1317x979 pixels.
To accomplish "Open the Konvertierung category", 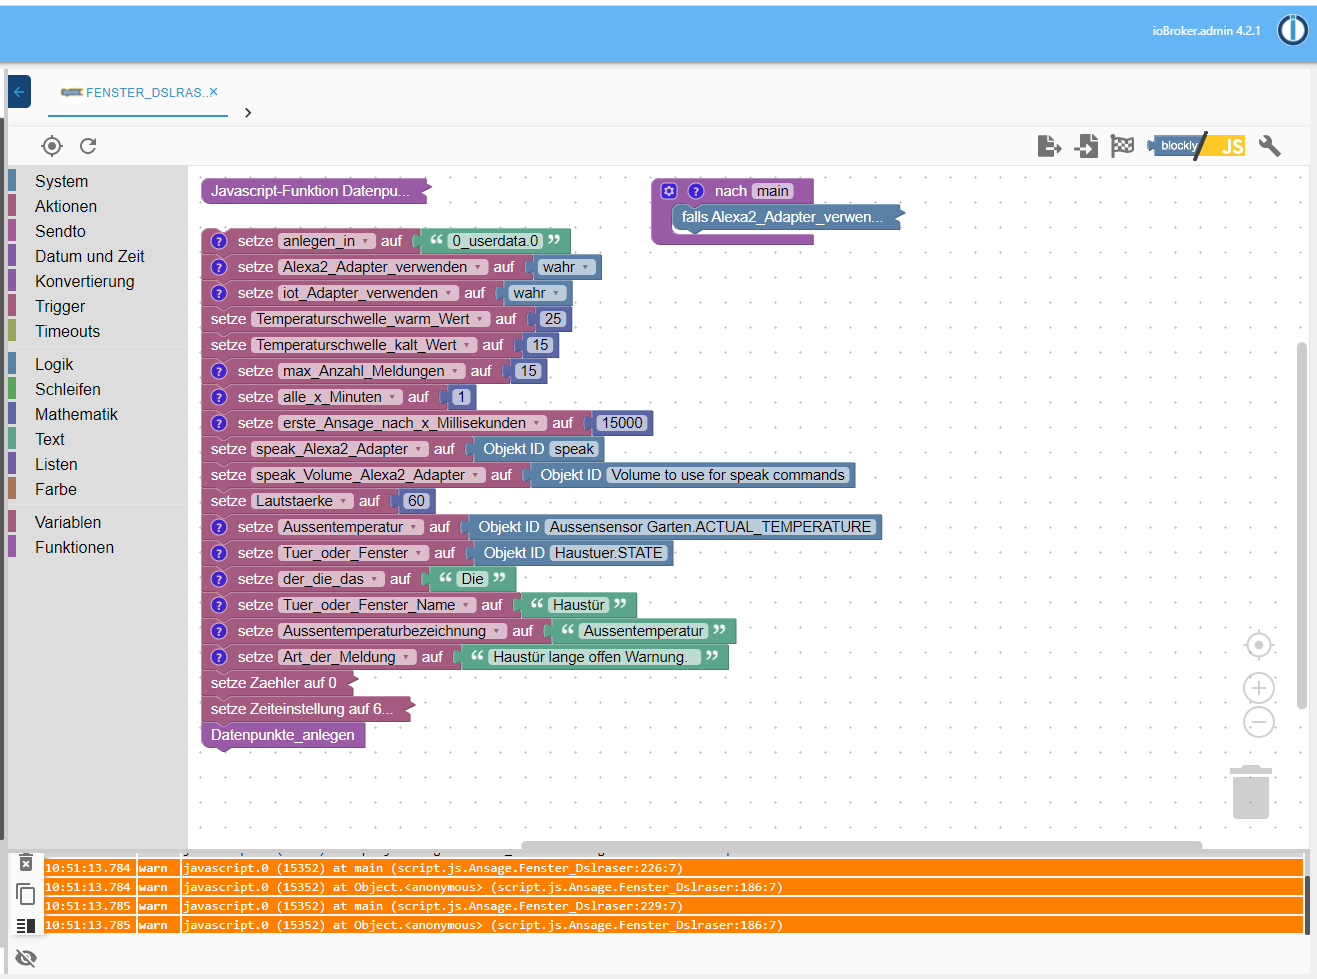I will [84, 281].
